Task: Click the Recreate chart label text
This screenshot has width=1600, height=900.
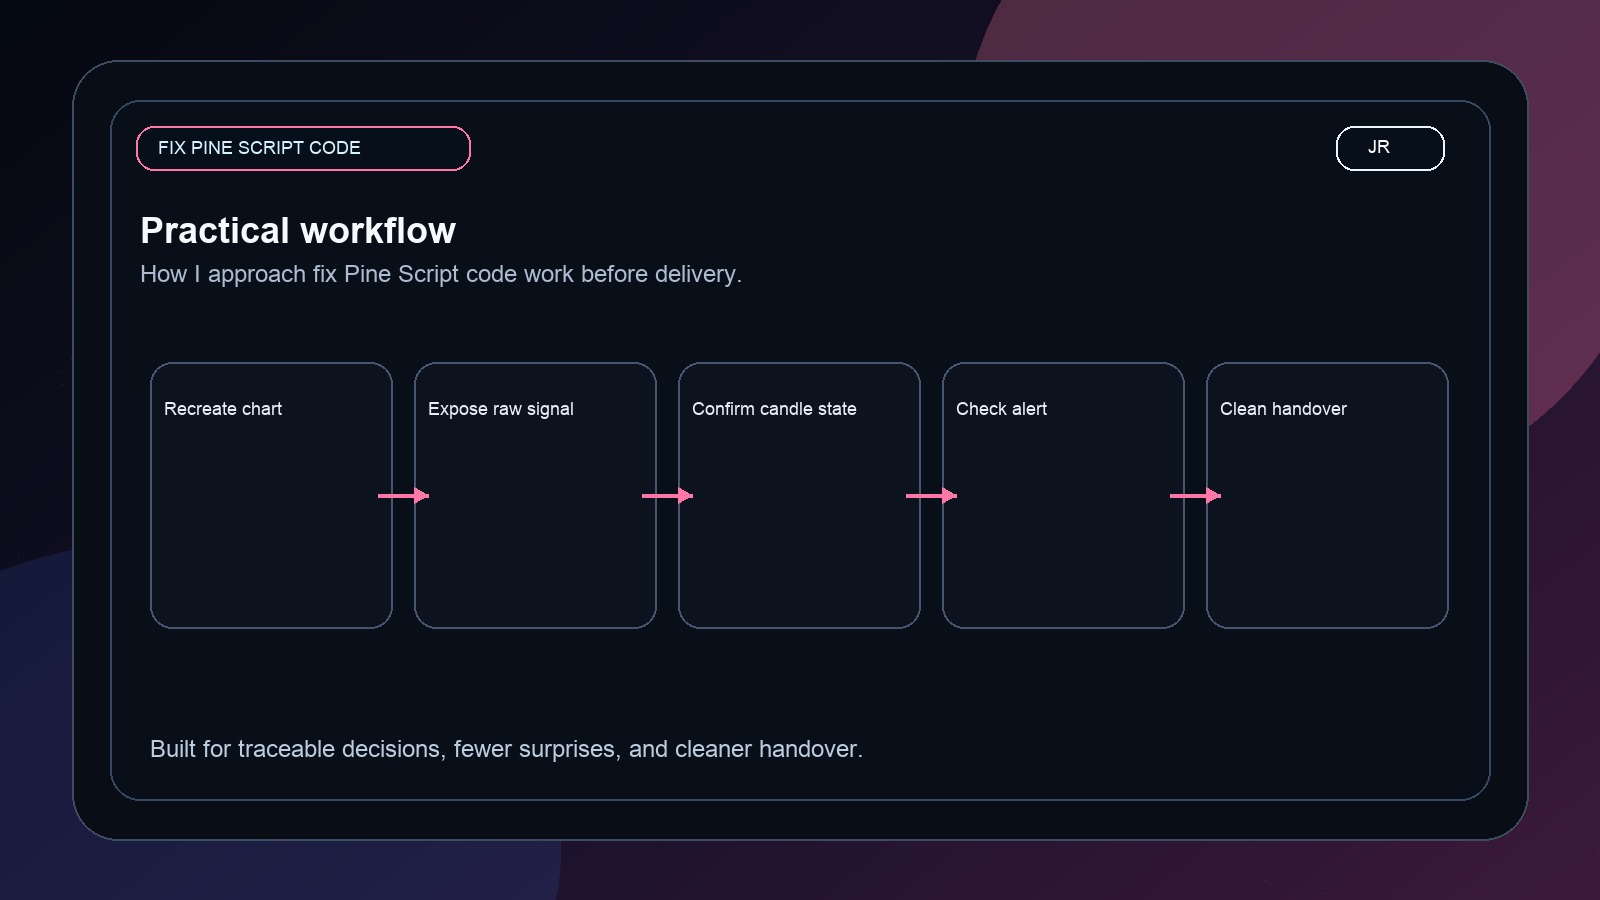Action: point(223,408)
